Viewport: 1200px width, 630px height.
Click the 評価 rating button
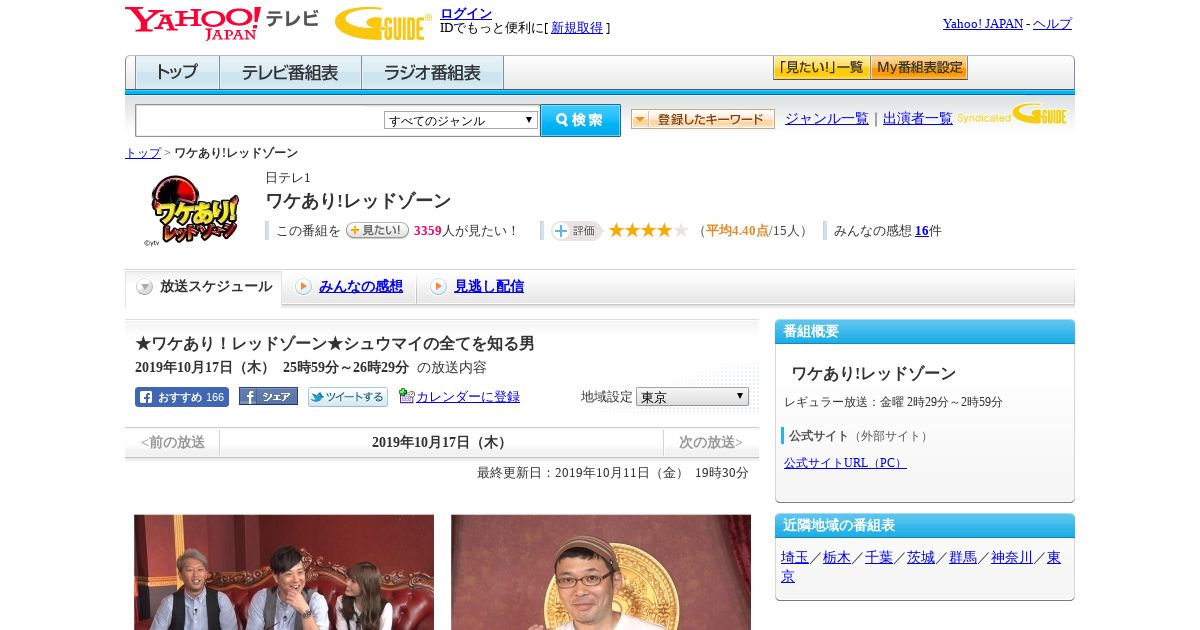tap(576, 231)
